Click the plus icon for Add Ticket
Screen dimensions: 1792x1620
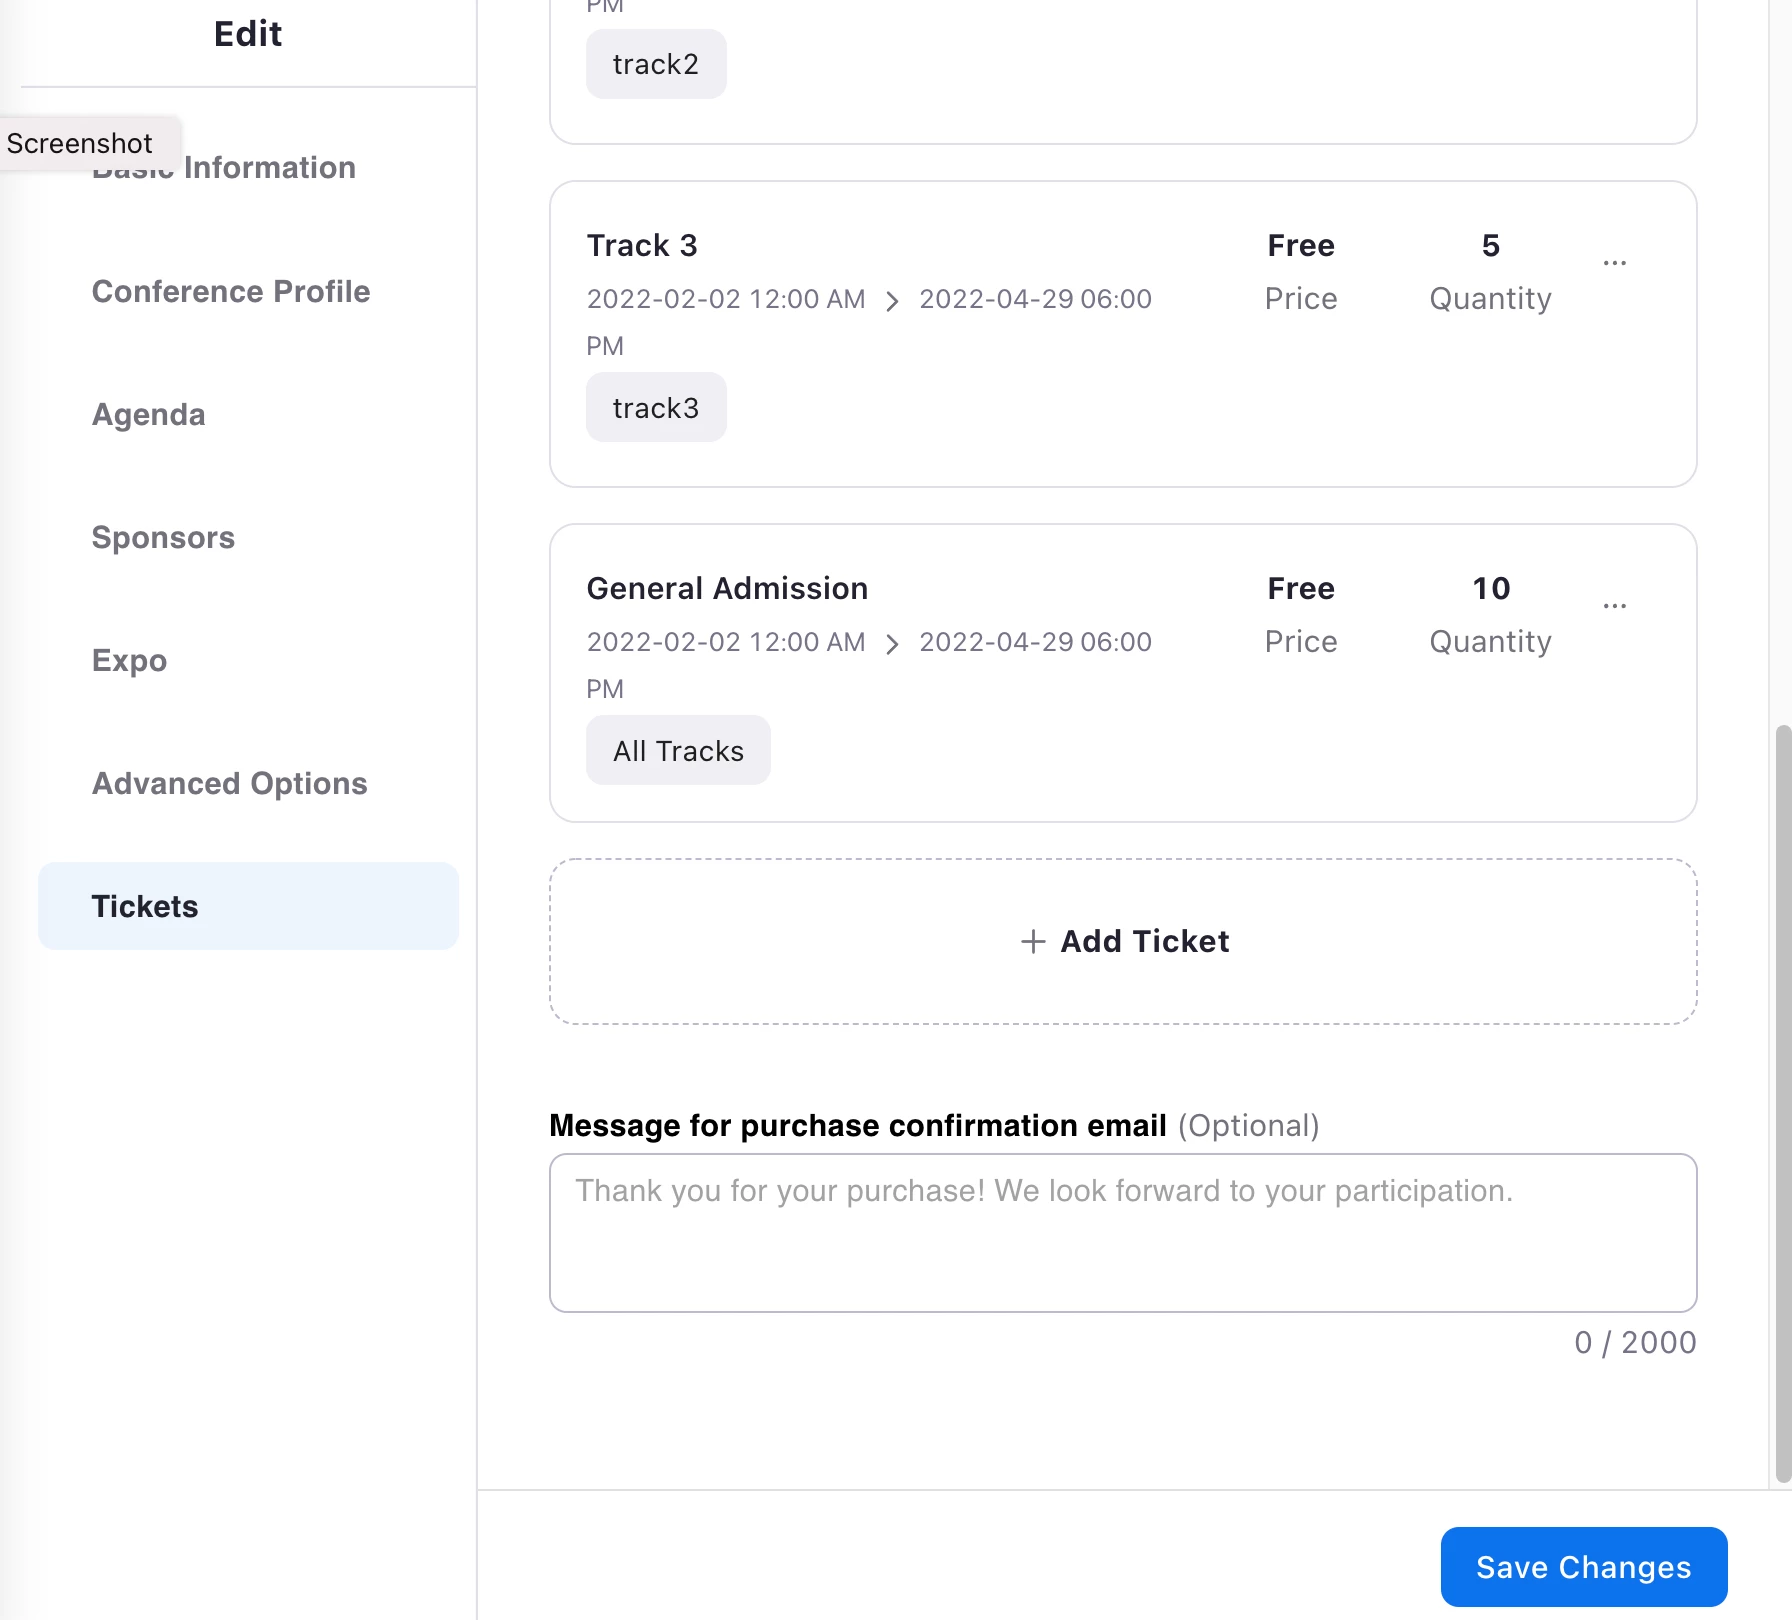1033,941
